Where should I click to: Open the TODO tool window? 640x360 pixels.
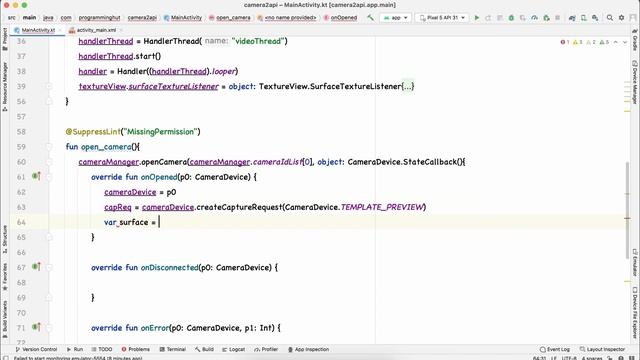coord(102,349)
